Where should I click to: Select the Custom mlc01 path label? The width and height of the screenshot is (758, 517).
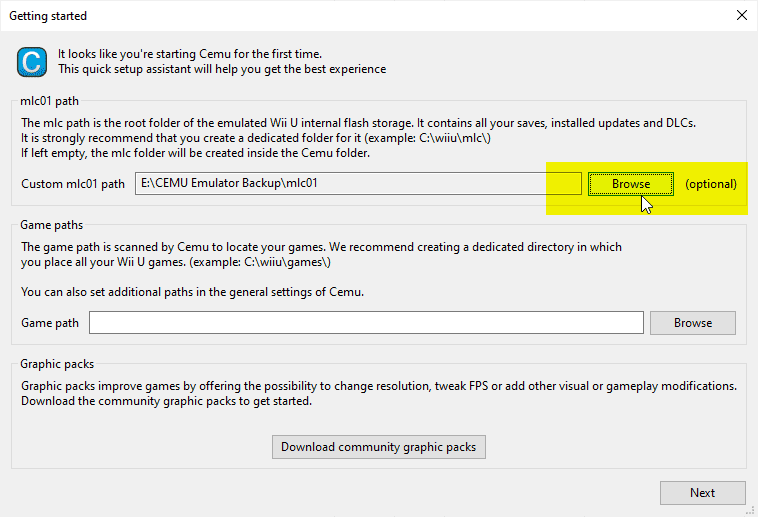coord(73,184)
